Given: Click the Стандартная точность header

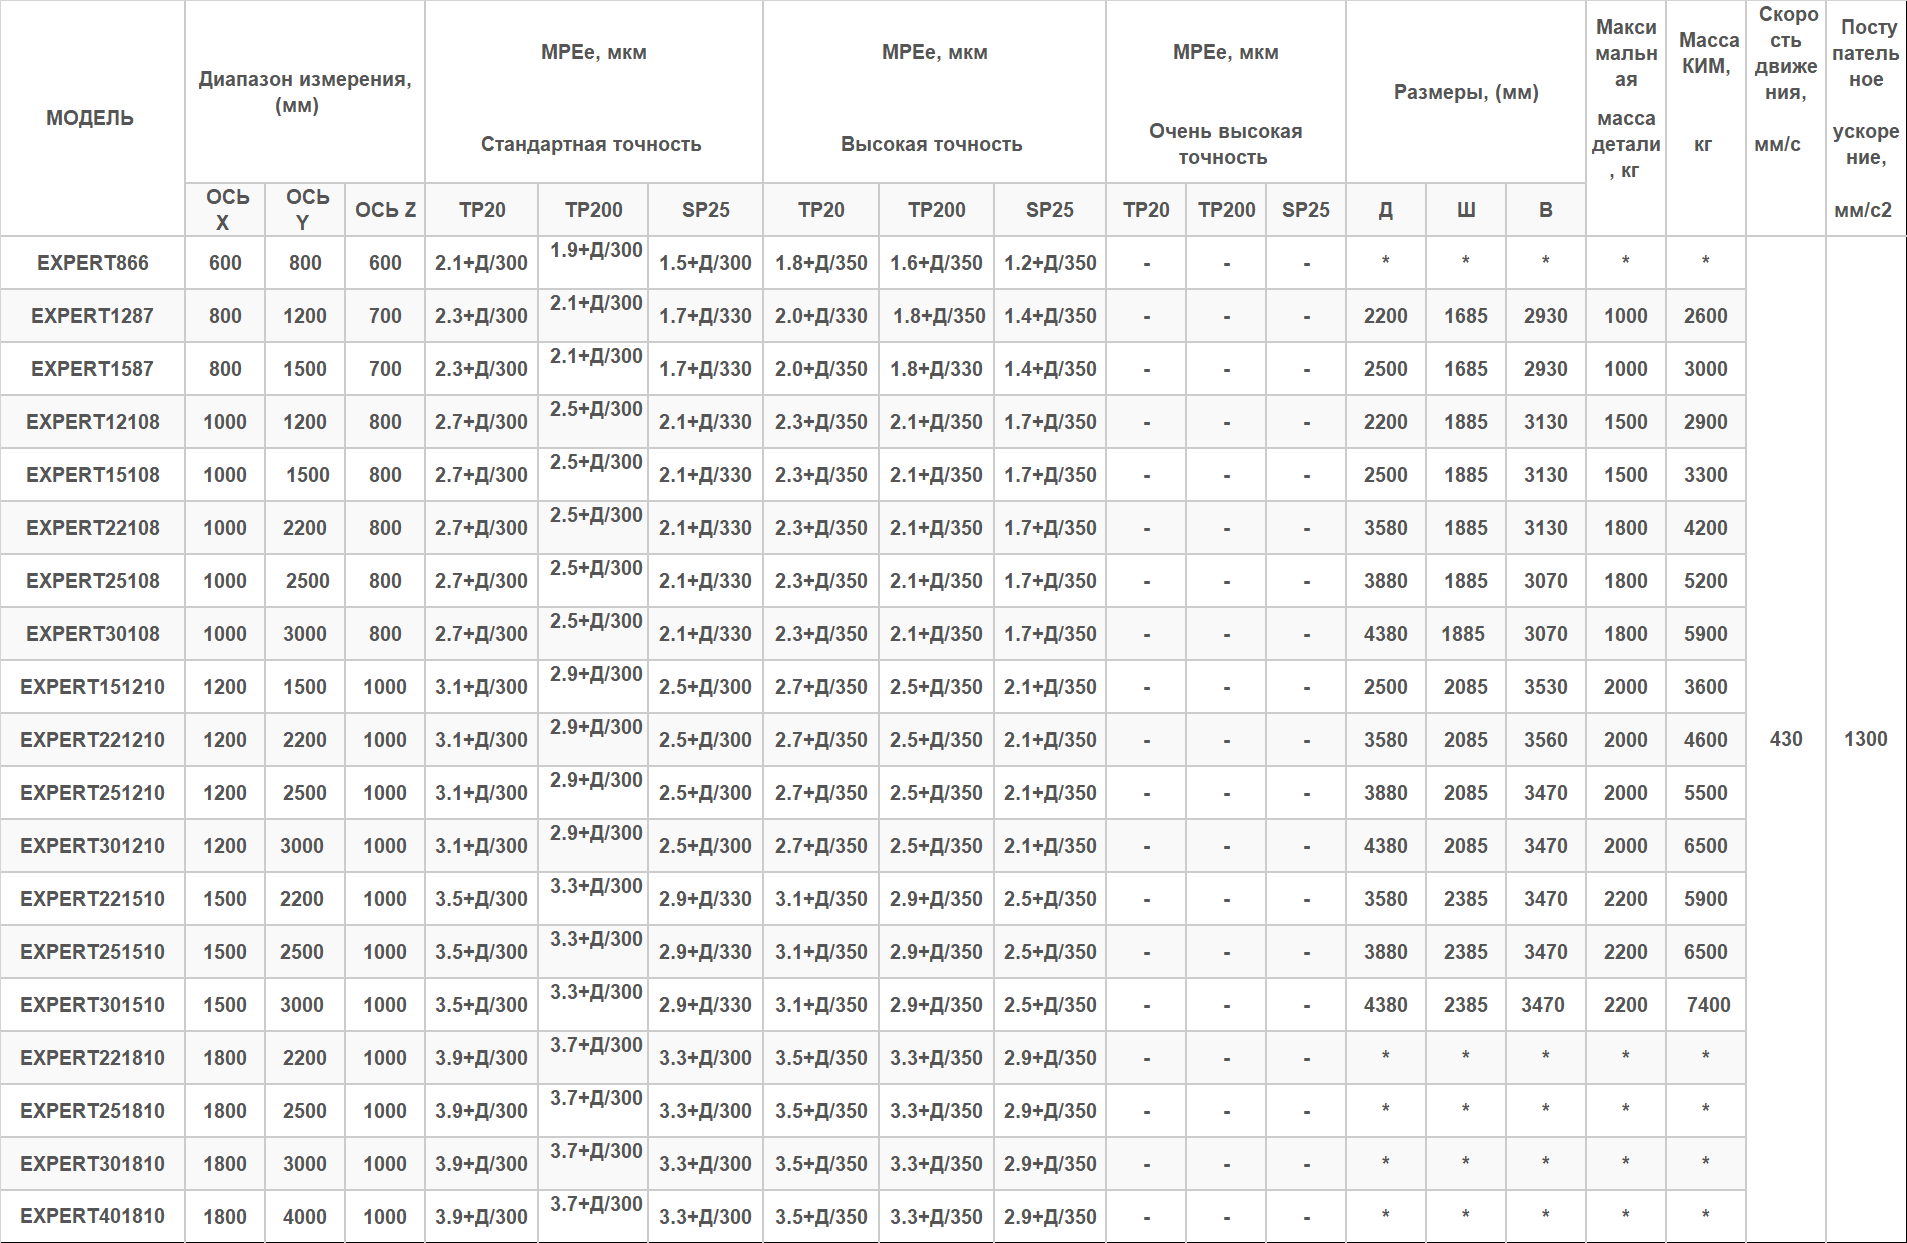Looking at the screenshot, I should pos(591,144).
